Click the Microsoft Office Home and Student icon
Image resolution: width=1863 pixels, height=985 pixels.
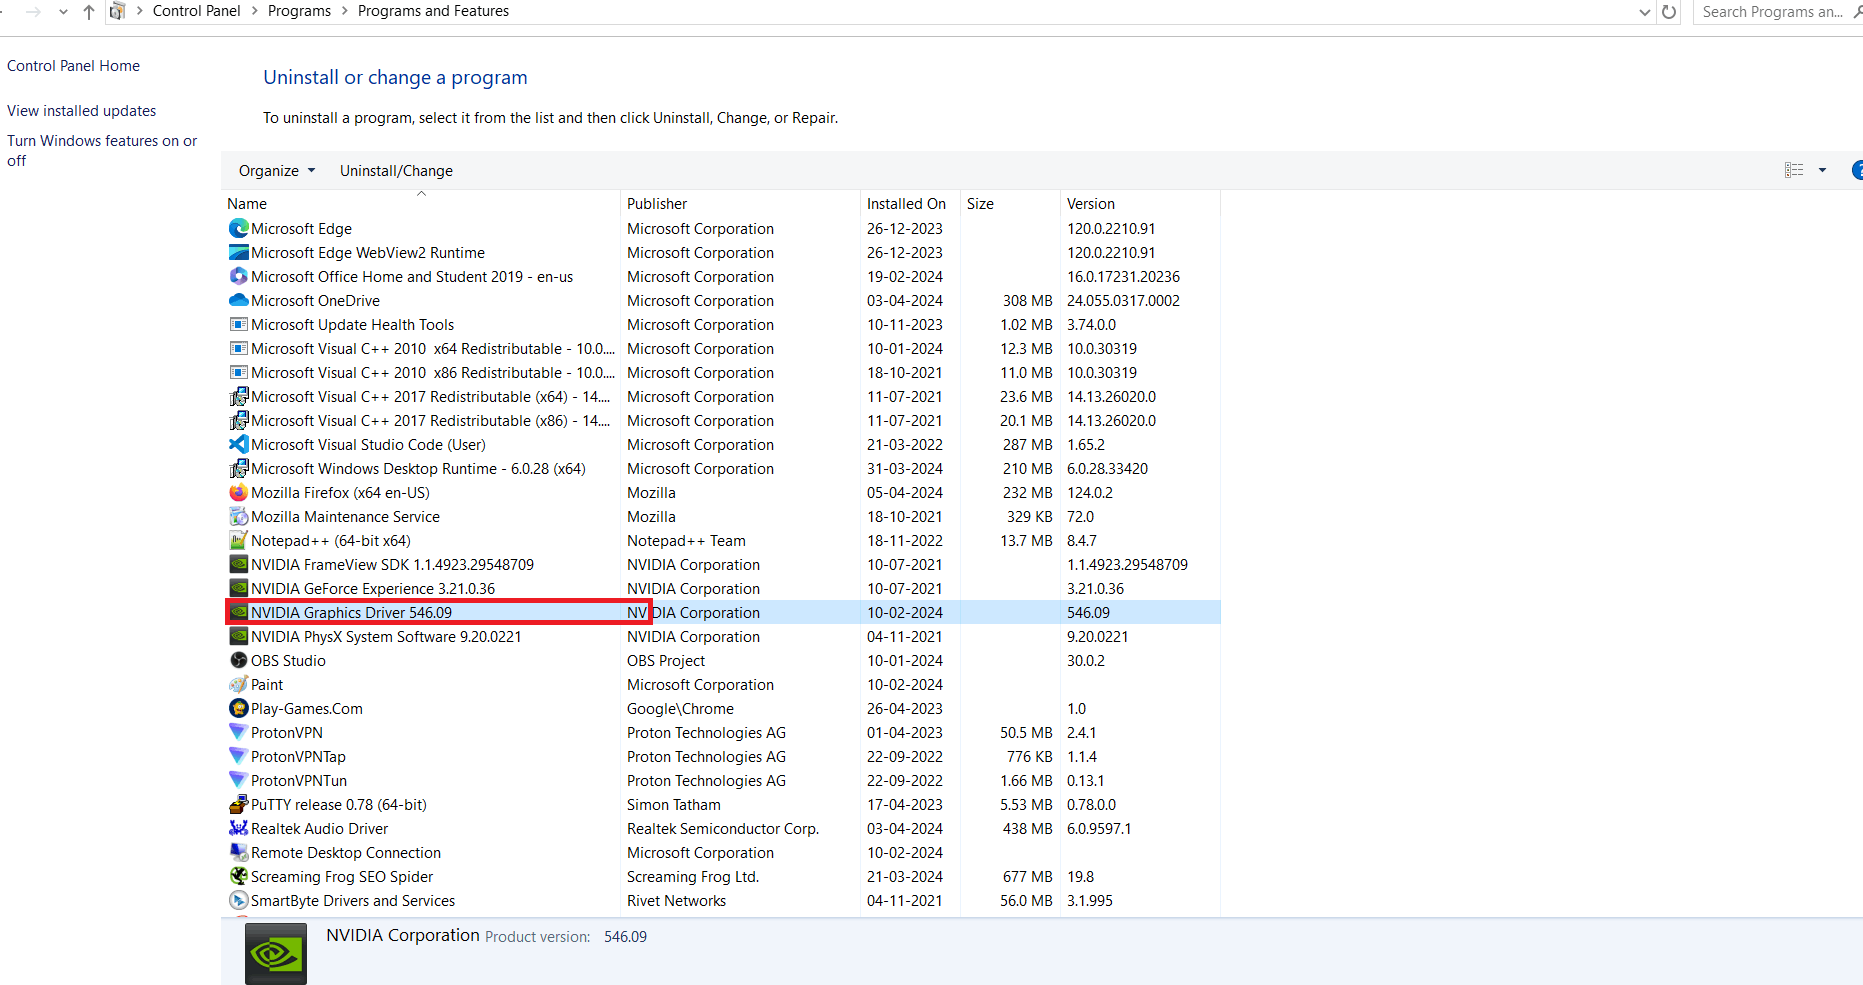[238, 277]
